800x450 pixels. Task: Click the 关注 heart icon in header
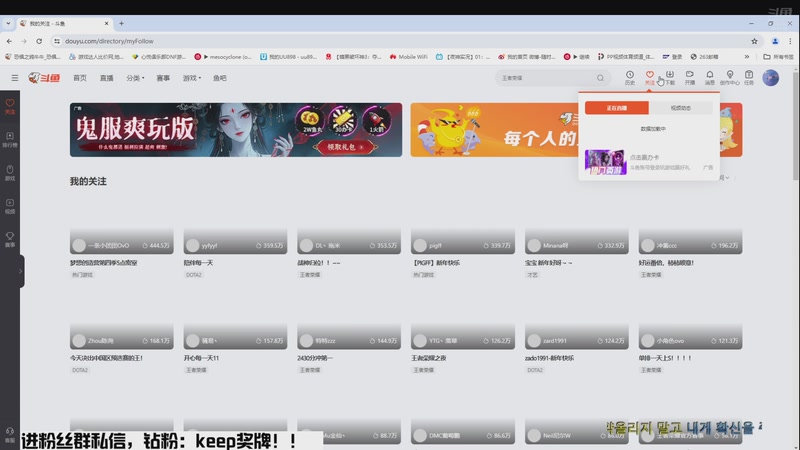coord(649,78)
